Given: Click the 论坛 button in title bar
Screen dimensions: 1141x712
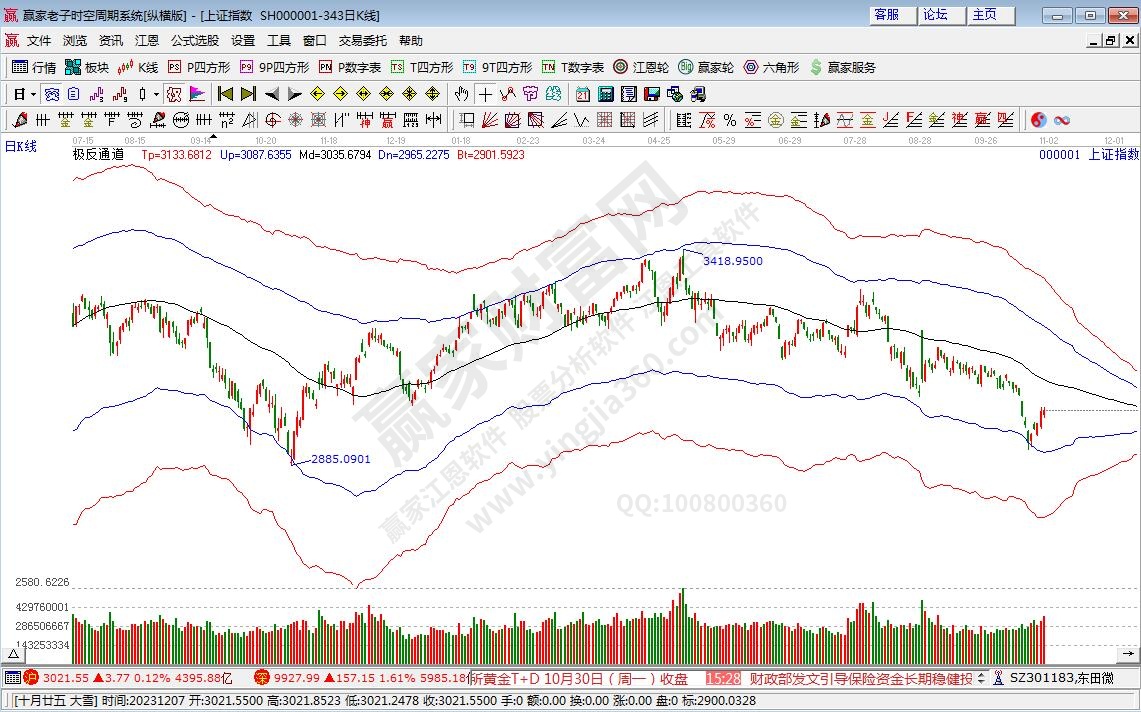Looking at the screenshot, I should click(935, 15).
